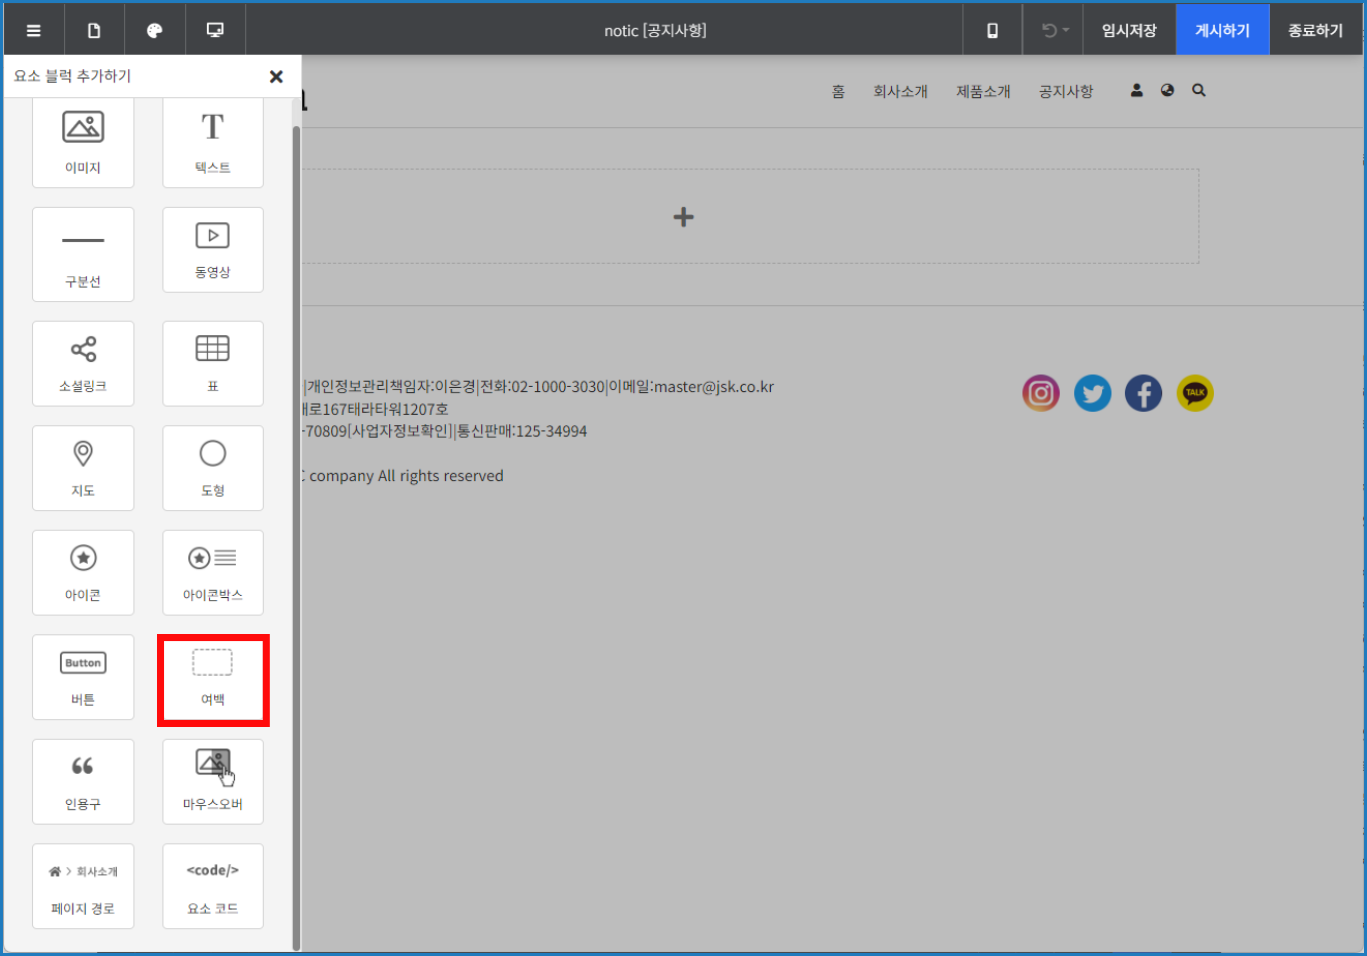Add the 이미지 image block
This screenshot has height=956, width=1367.
(x=83, y=142)
